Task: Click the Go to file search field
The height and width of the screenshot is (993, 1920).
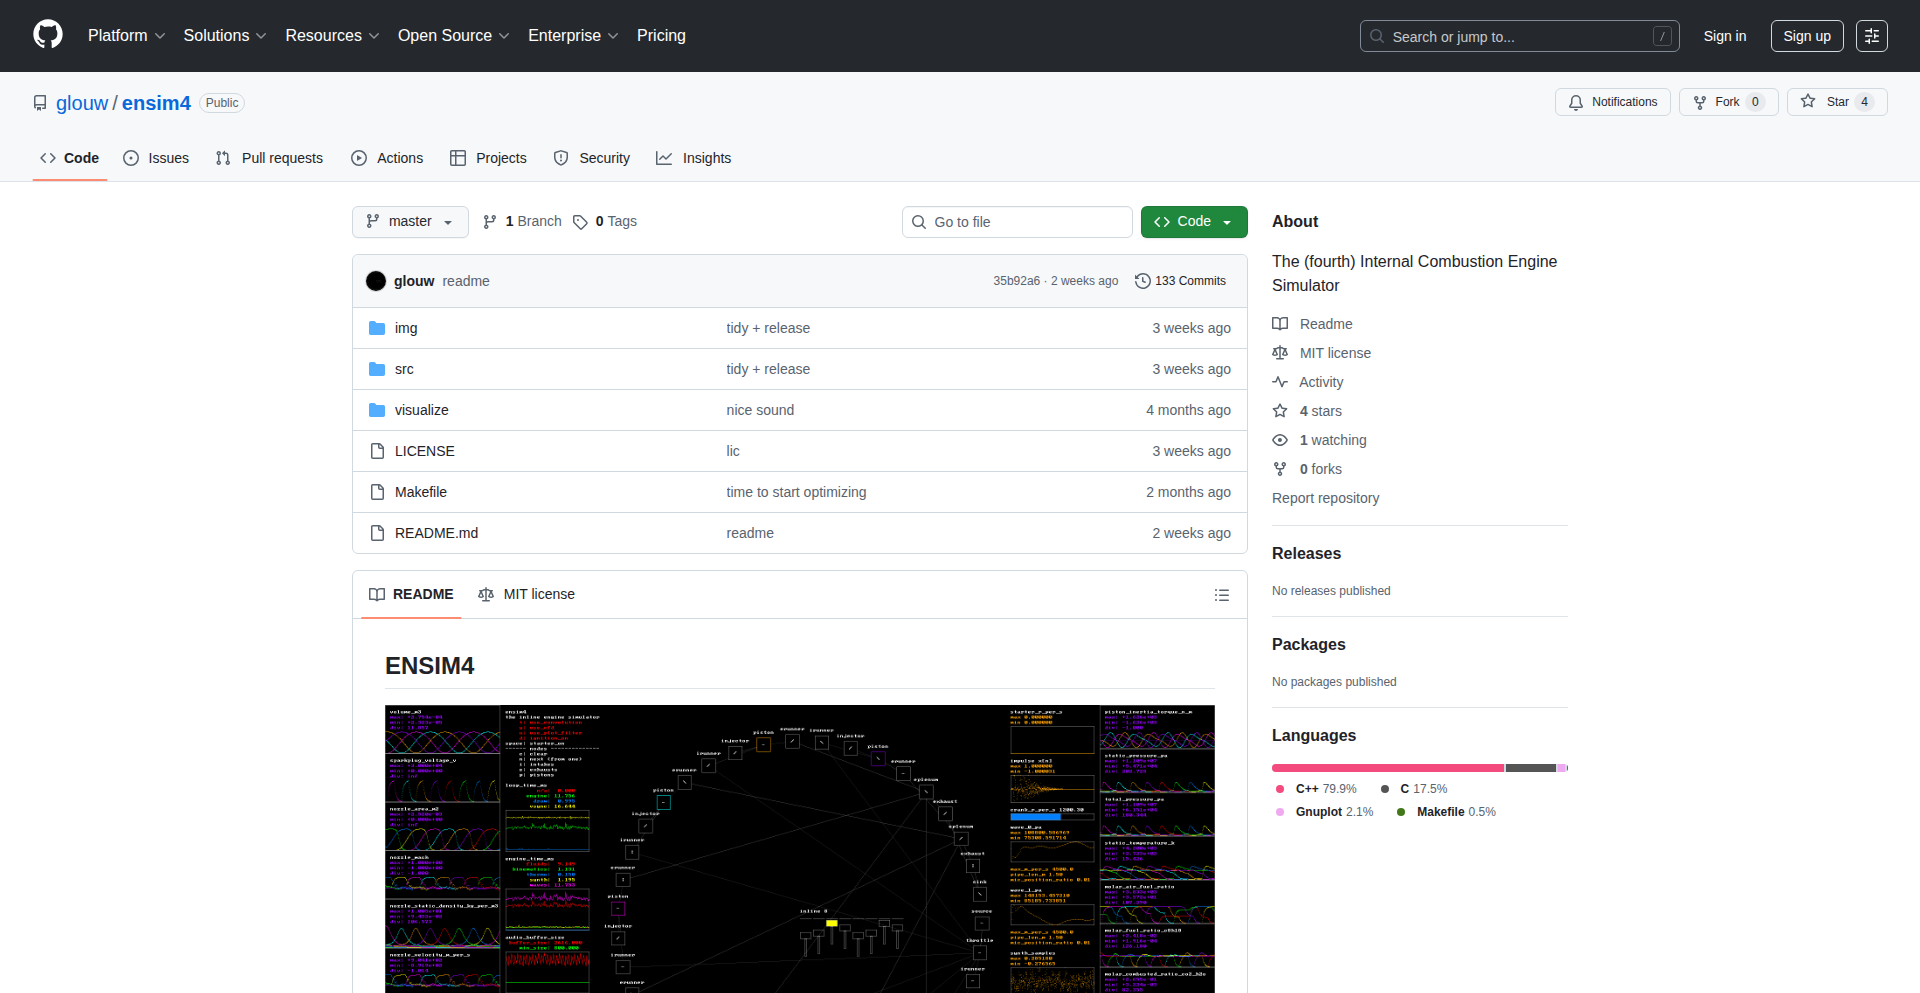Action: click(x=1017, y=222)
